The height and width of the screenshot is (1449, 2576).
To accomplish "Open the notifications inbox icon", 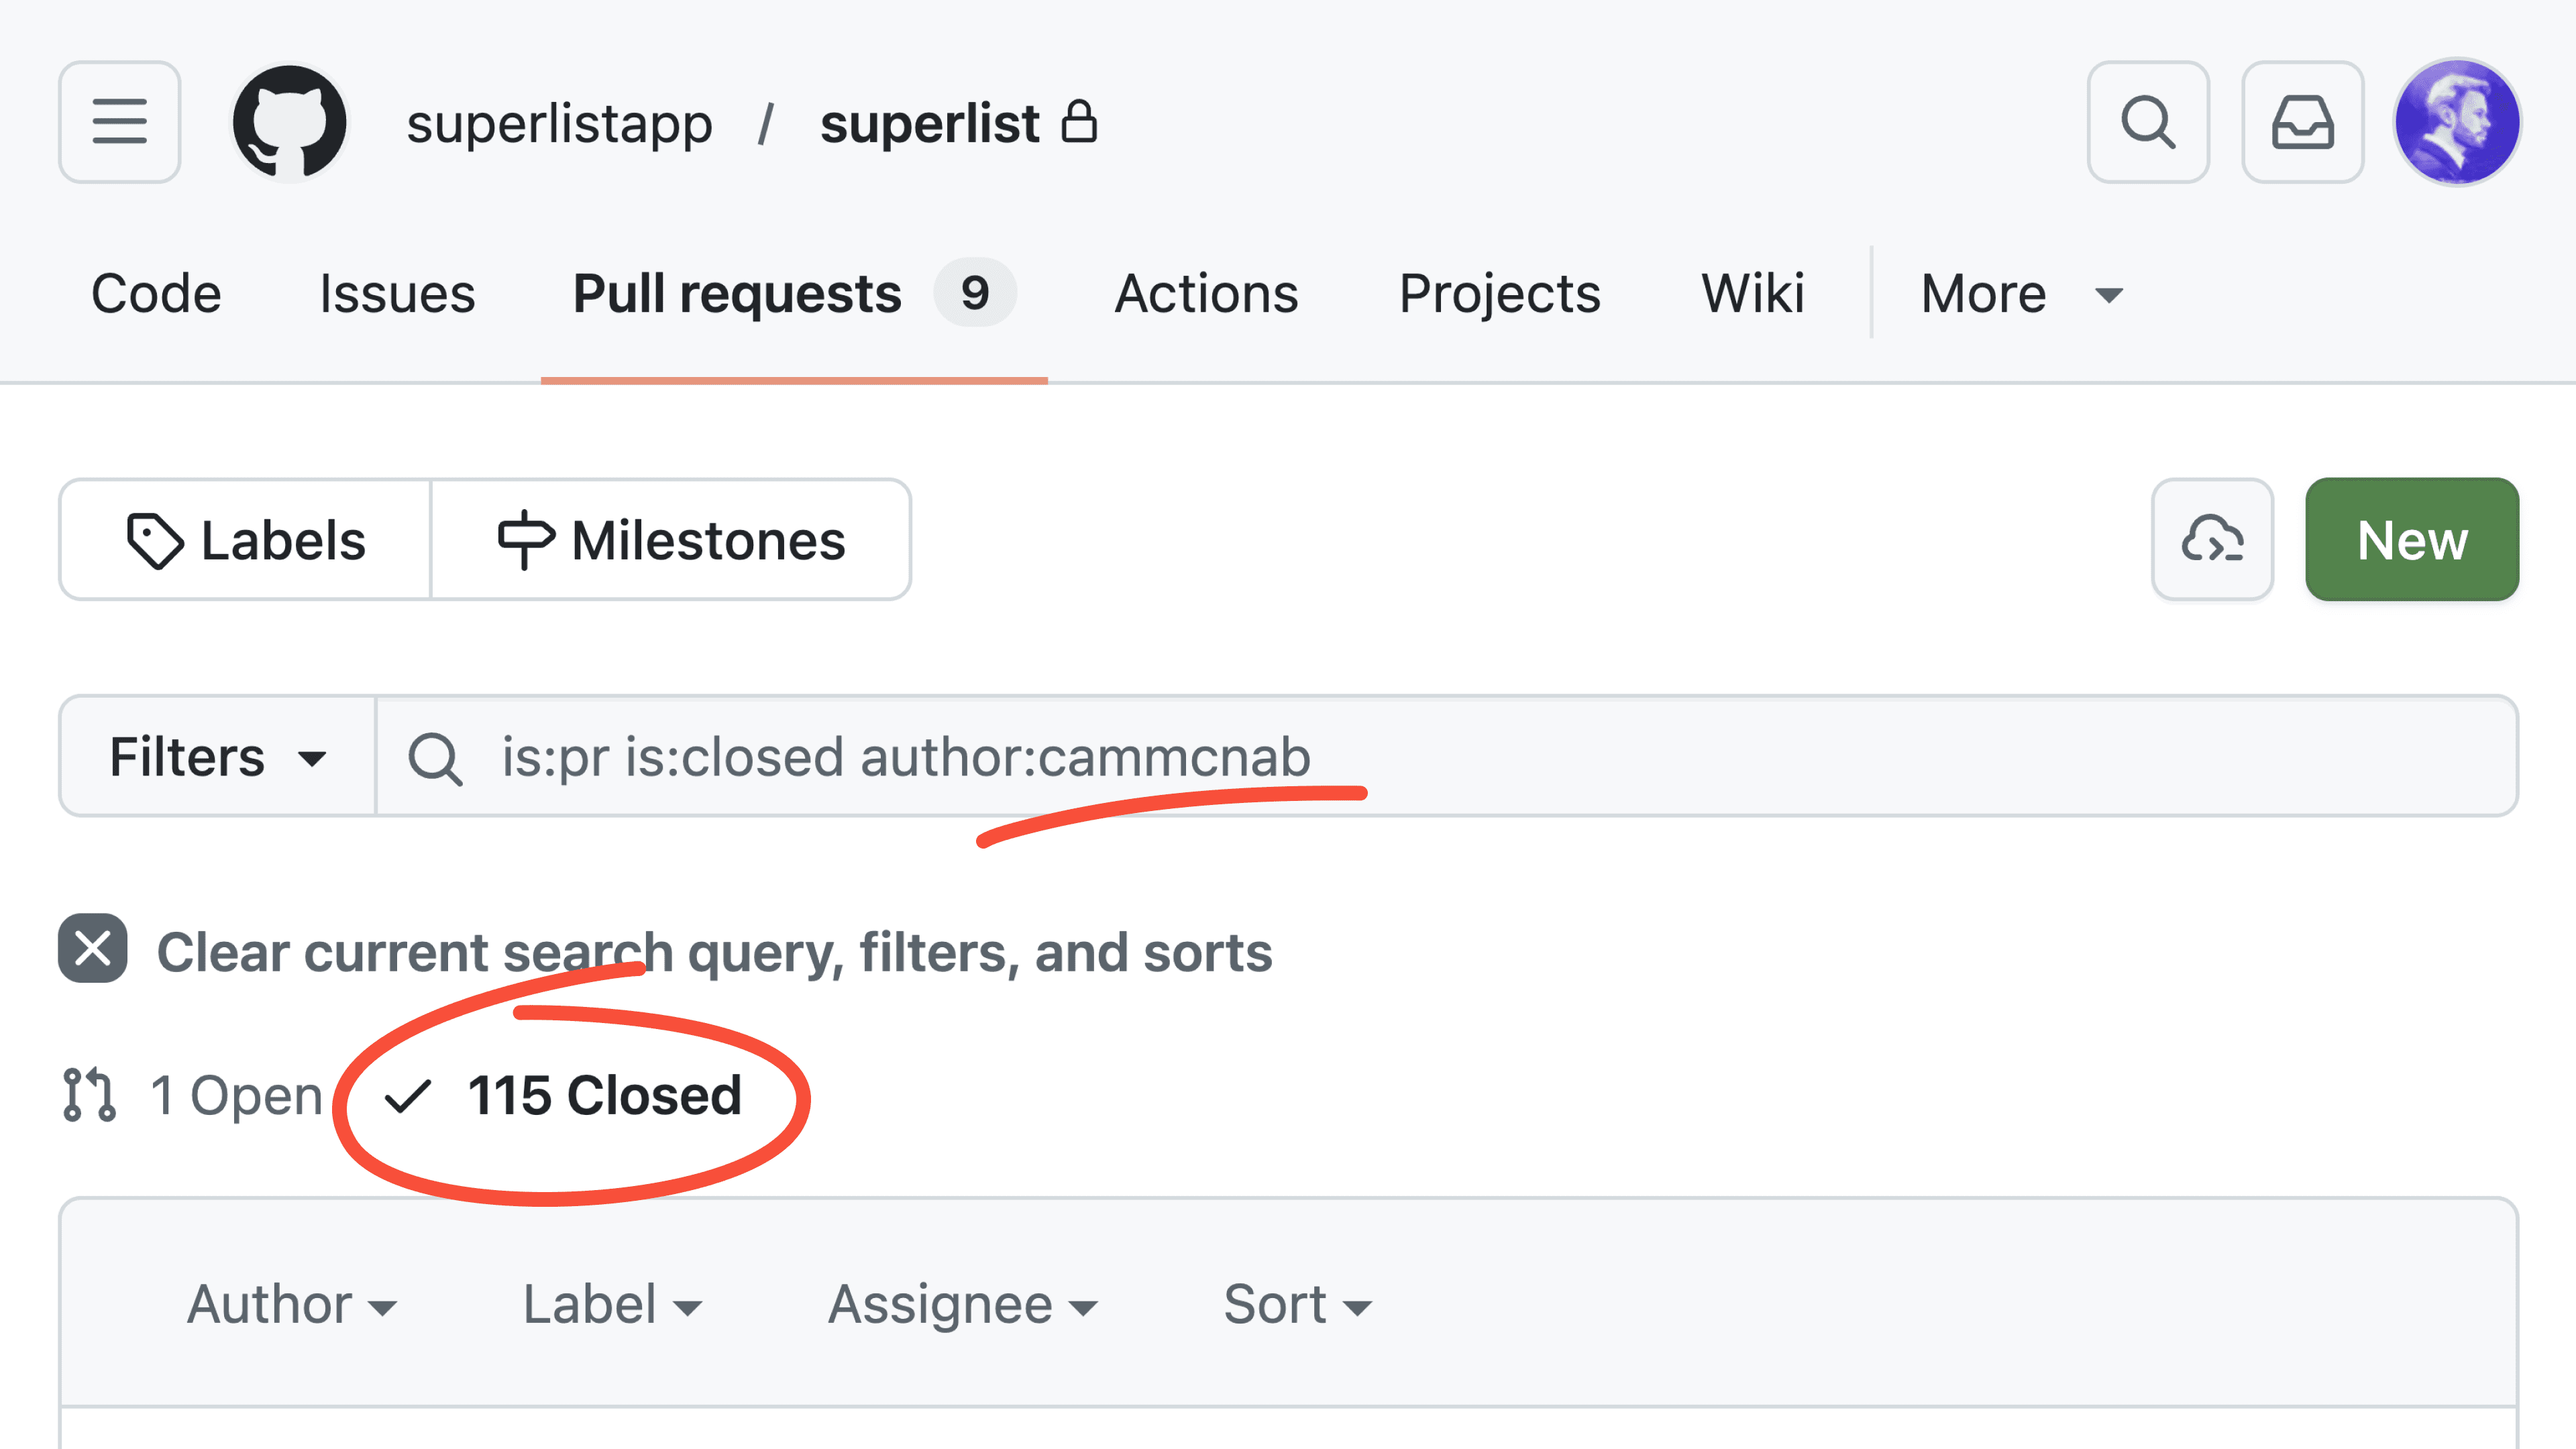I will click(x=2302, y=122).
